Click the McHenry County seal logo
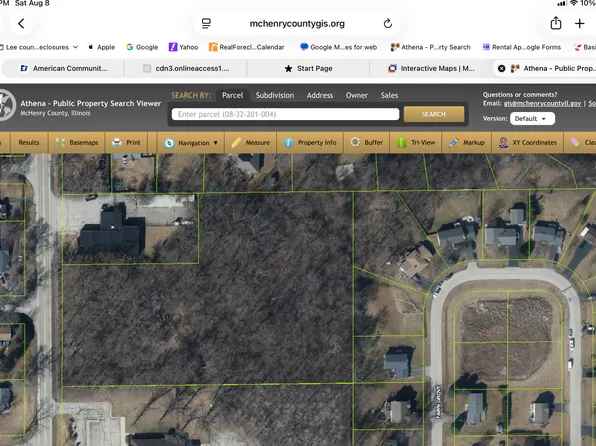Viewport: 596px width, 446px height. pyautogui.click(x=7, y=105)
